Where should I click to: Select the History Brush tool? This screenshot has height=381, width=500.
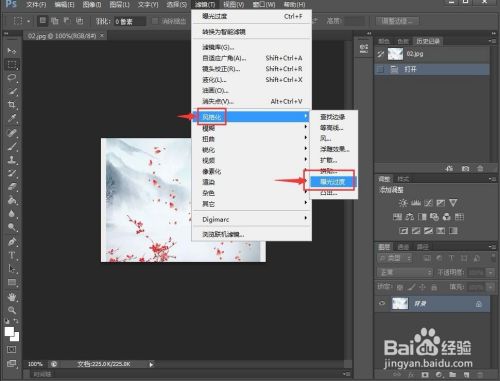click(12, 173)
